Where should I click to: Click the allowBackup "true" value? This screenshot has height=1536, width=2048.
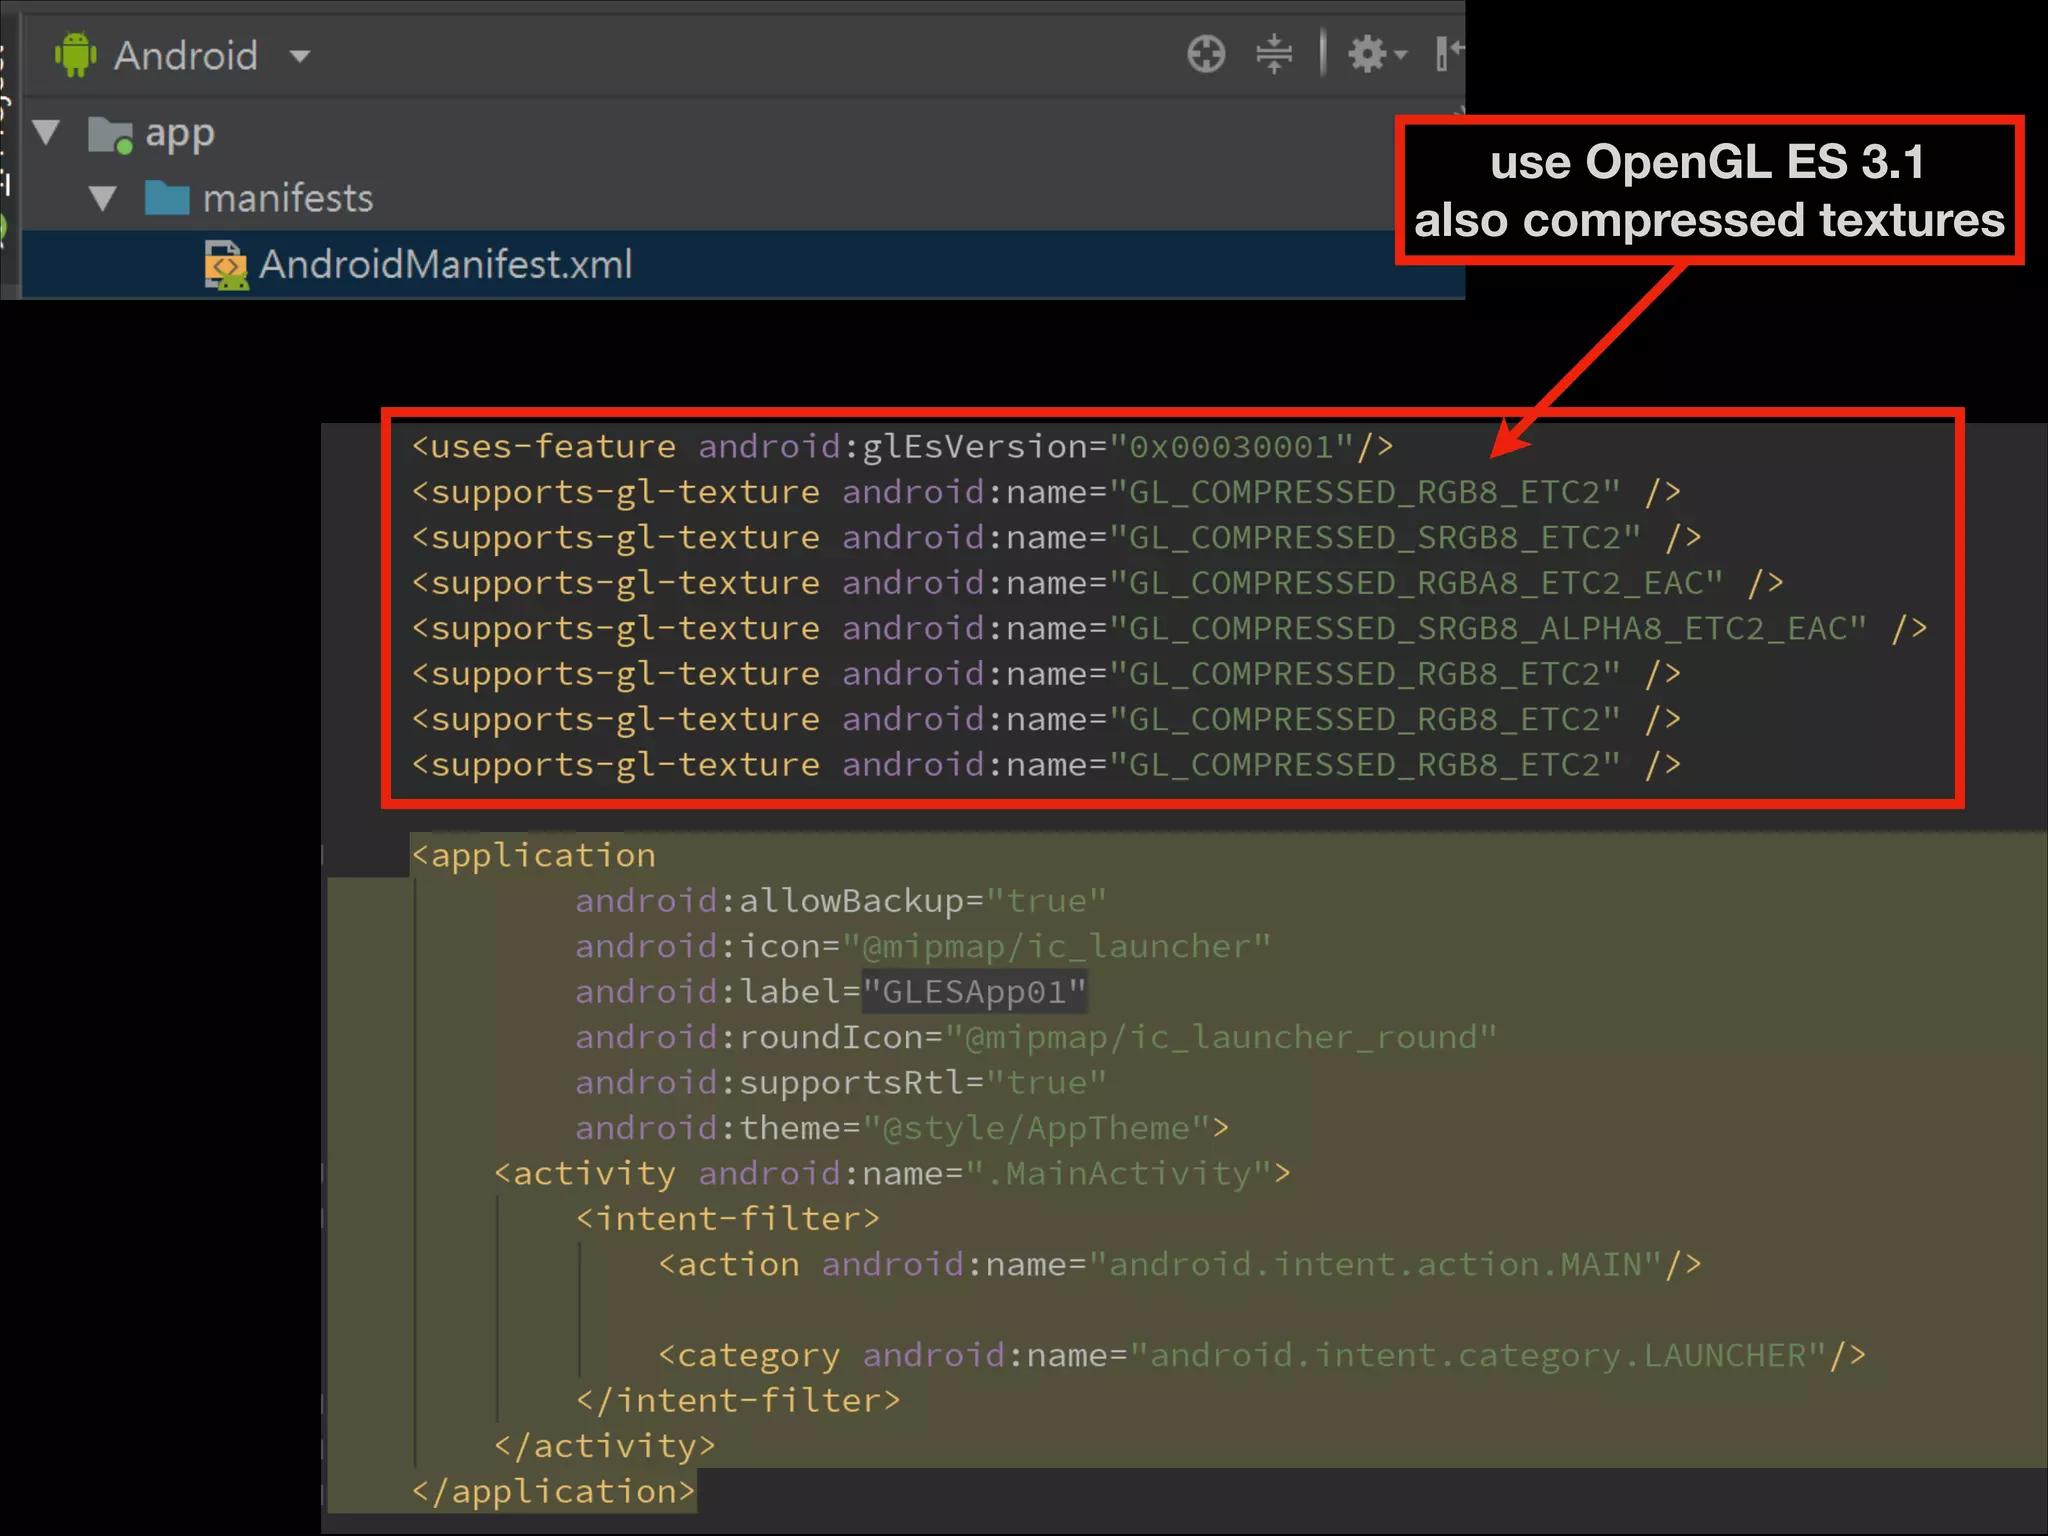pos(1046,901)
